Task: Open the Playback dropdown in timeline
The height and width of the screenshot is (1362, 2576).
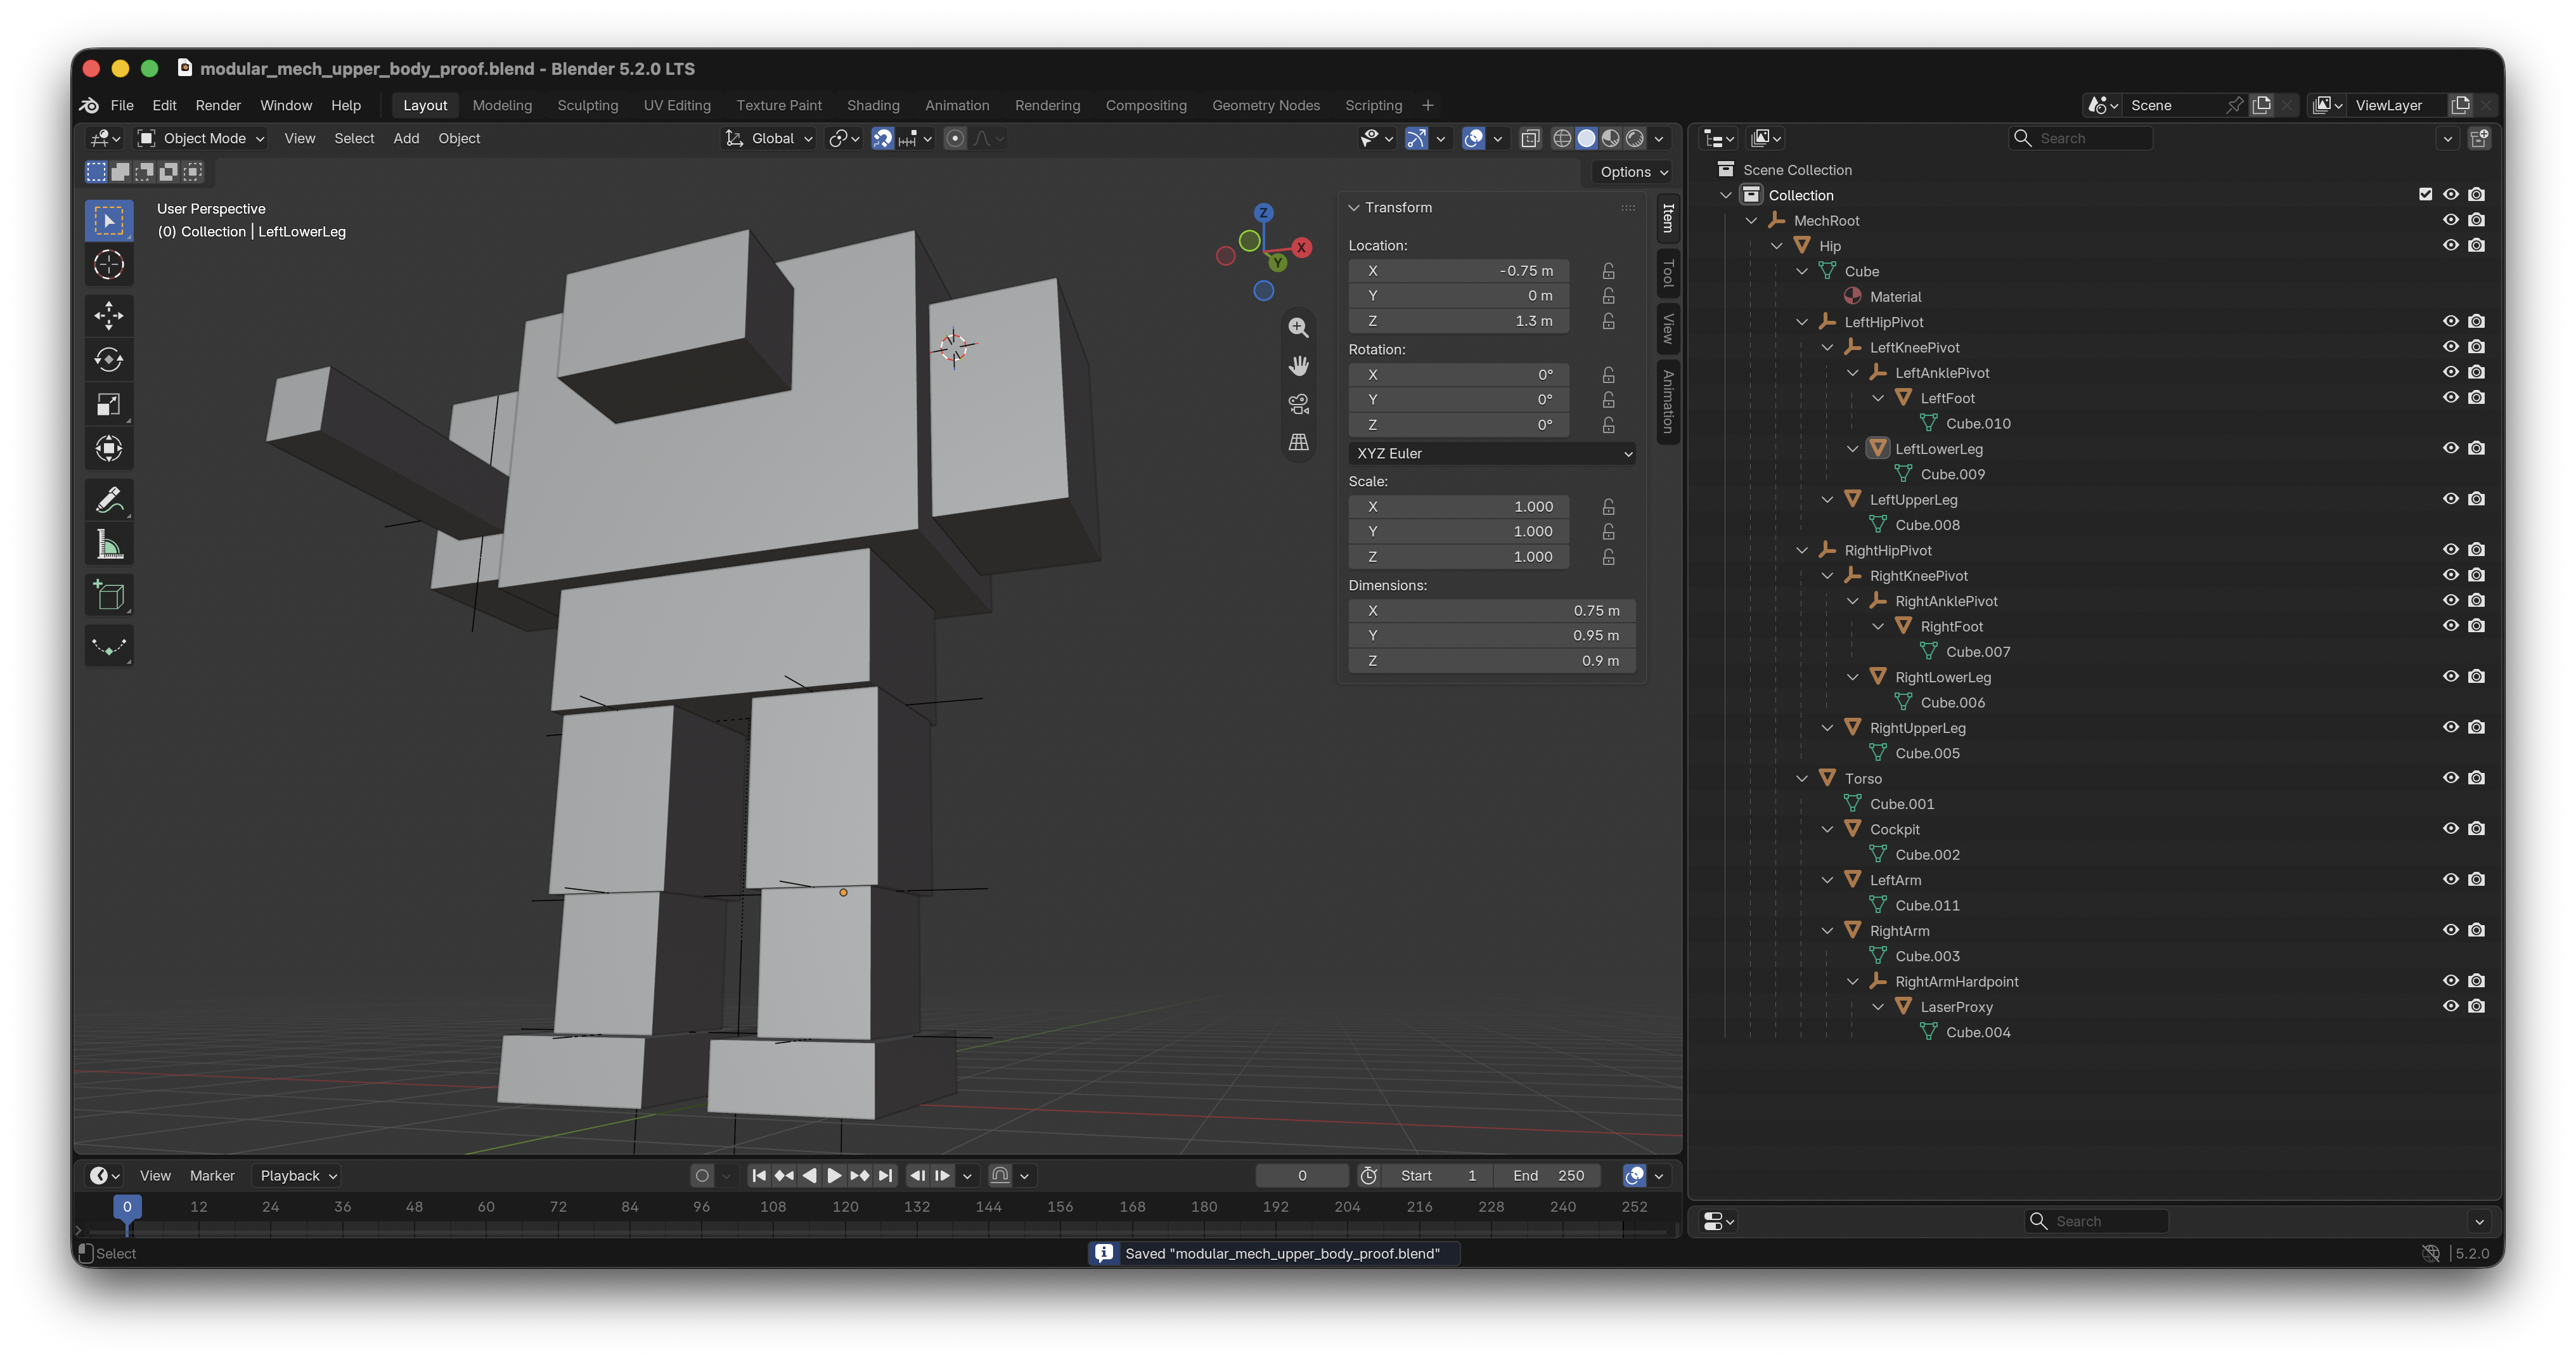Action: pyautogui.click(x=298, y=1176)
